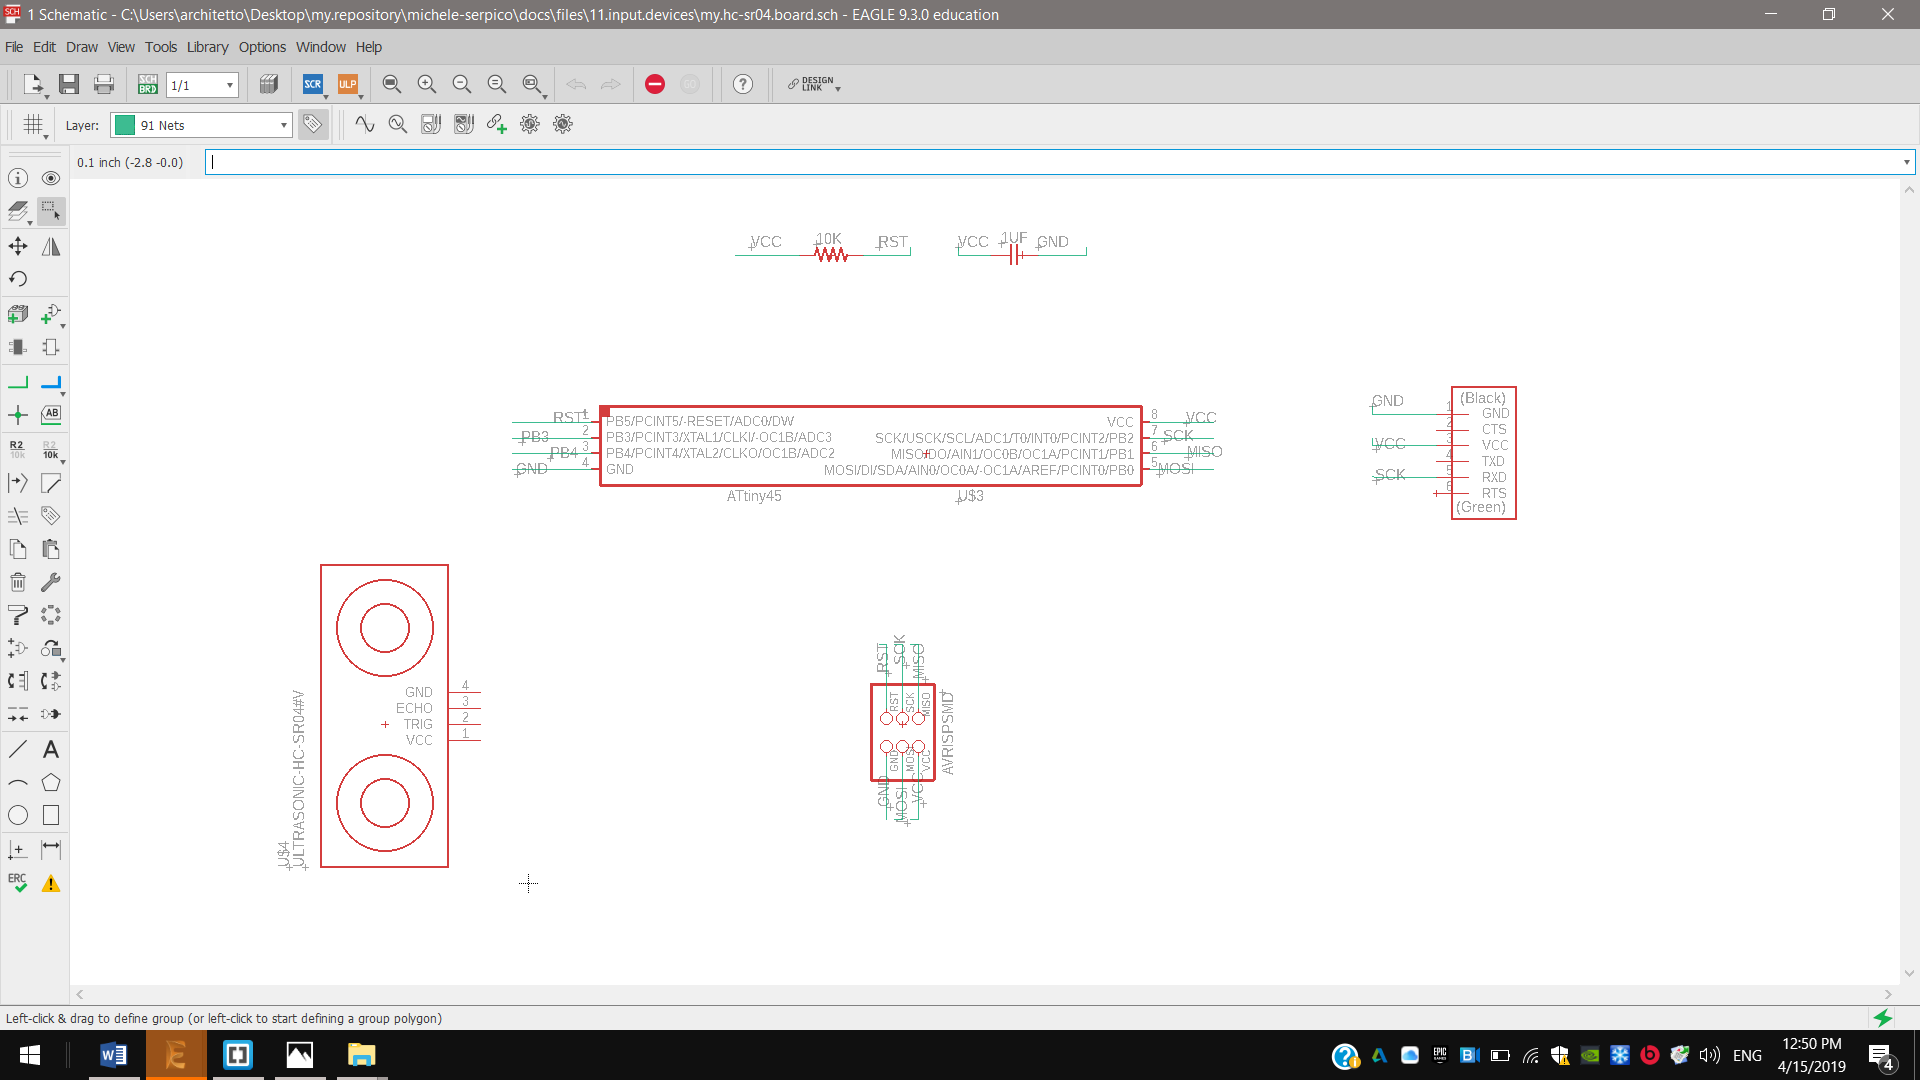Open the Tools menu
This screenshot has height=1080, width=1920.
160,47
